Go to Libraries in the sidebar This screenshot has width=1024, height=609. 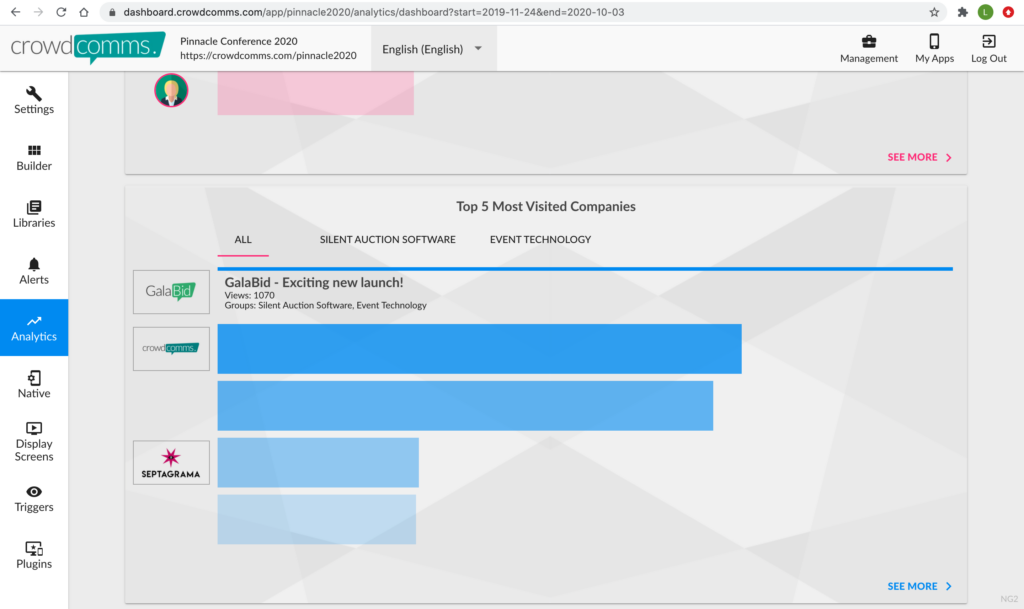point(34,208)
